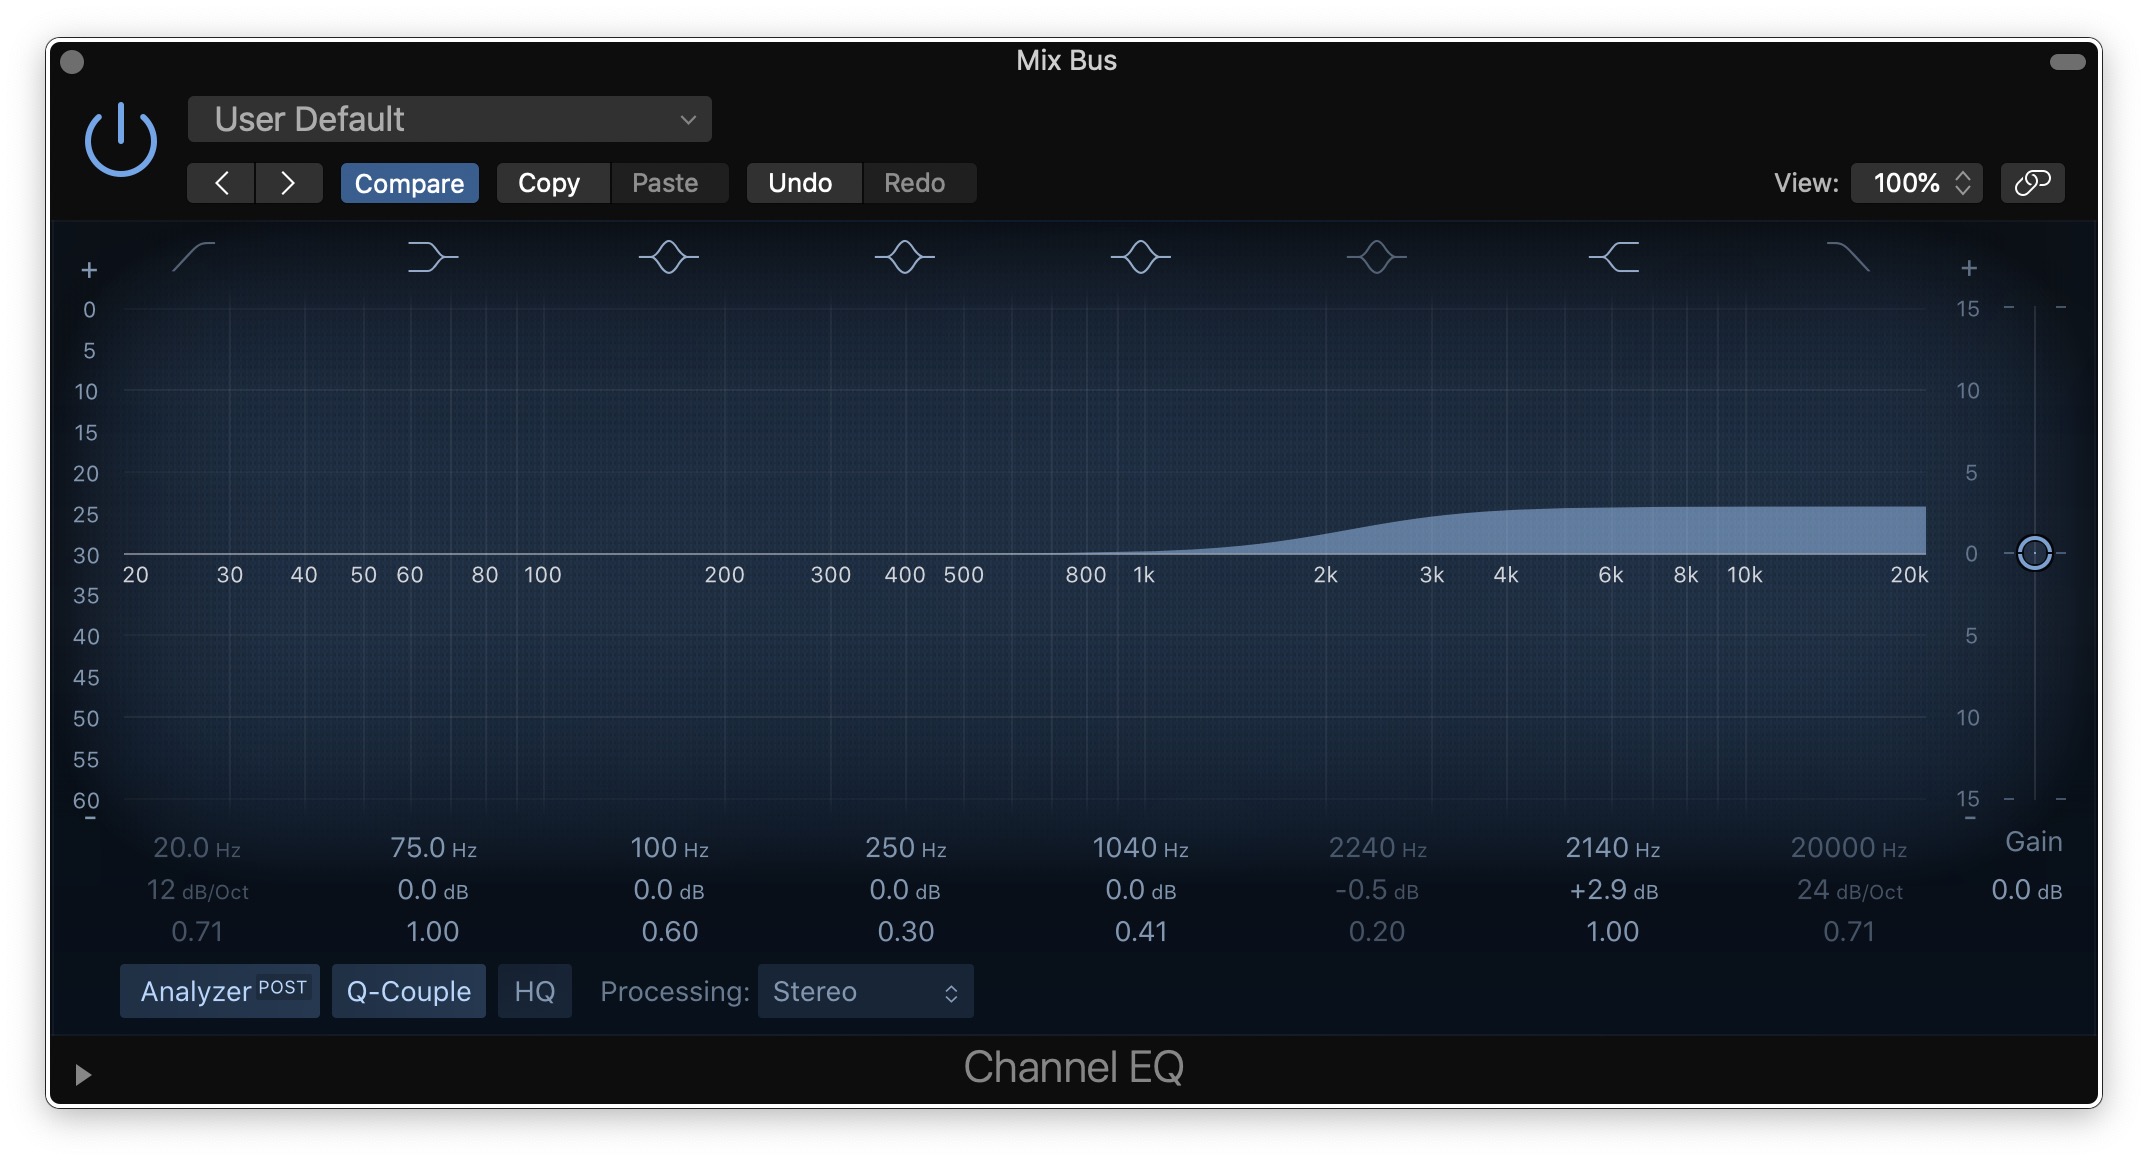
Task: Toggle the 100 Hz parametric band icon
Action: point(668,257)
